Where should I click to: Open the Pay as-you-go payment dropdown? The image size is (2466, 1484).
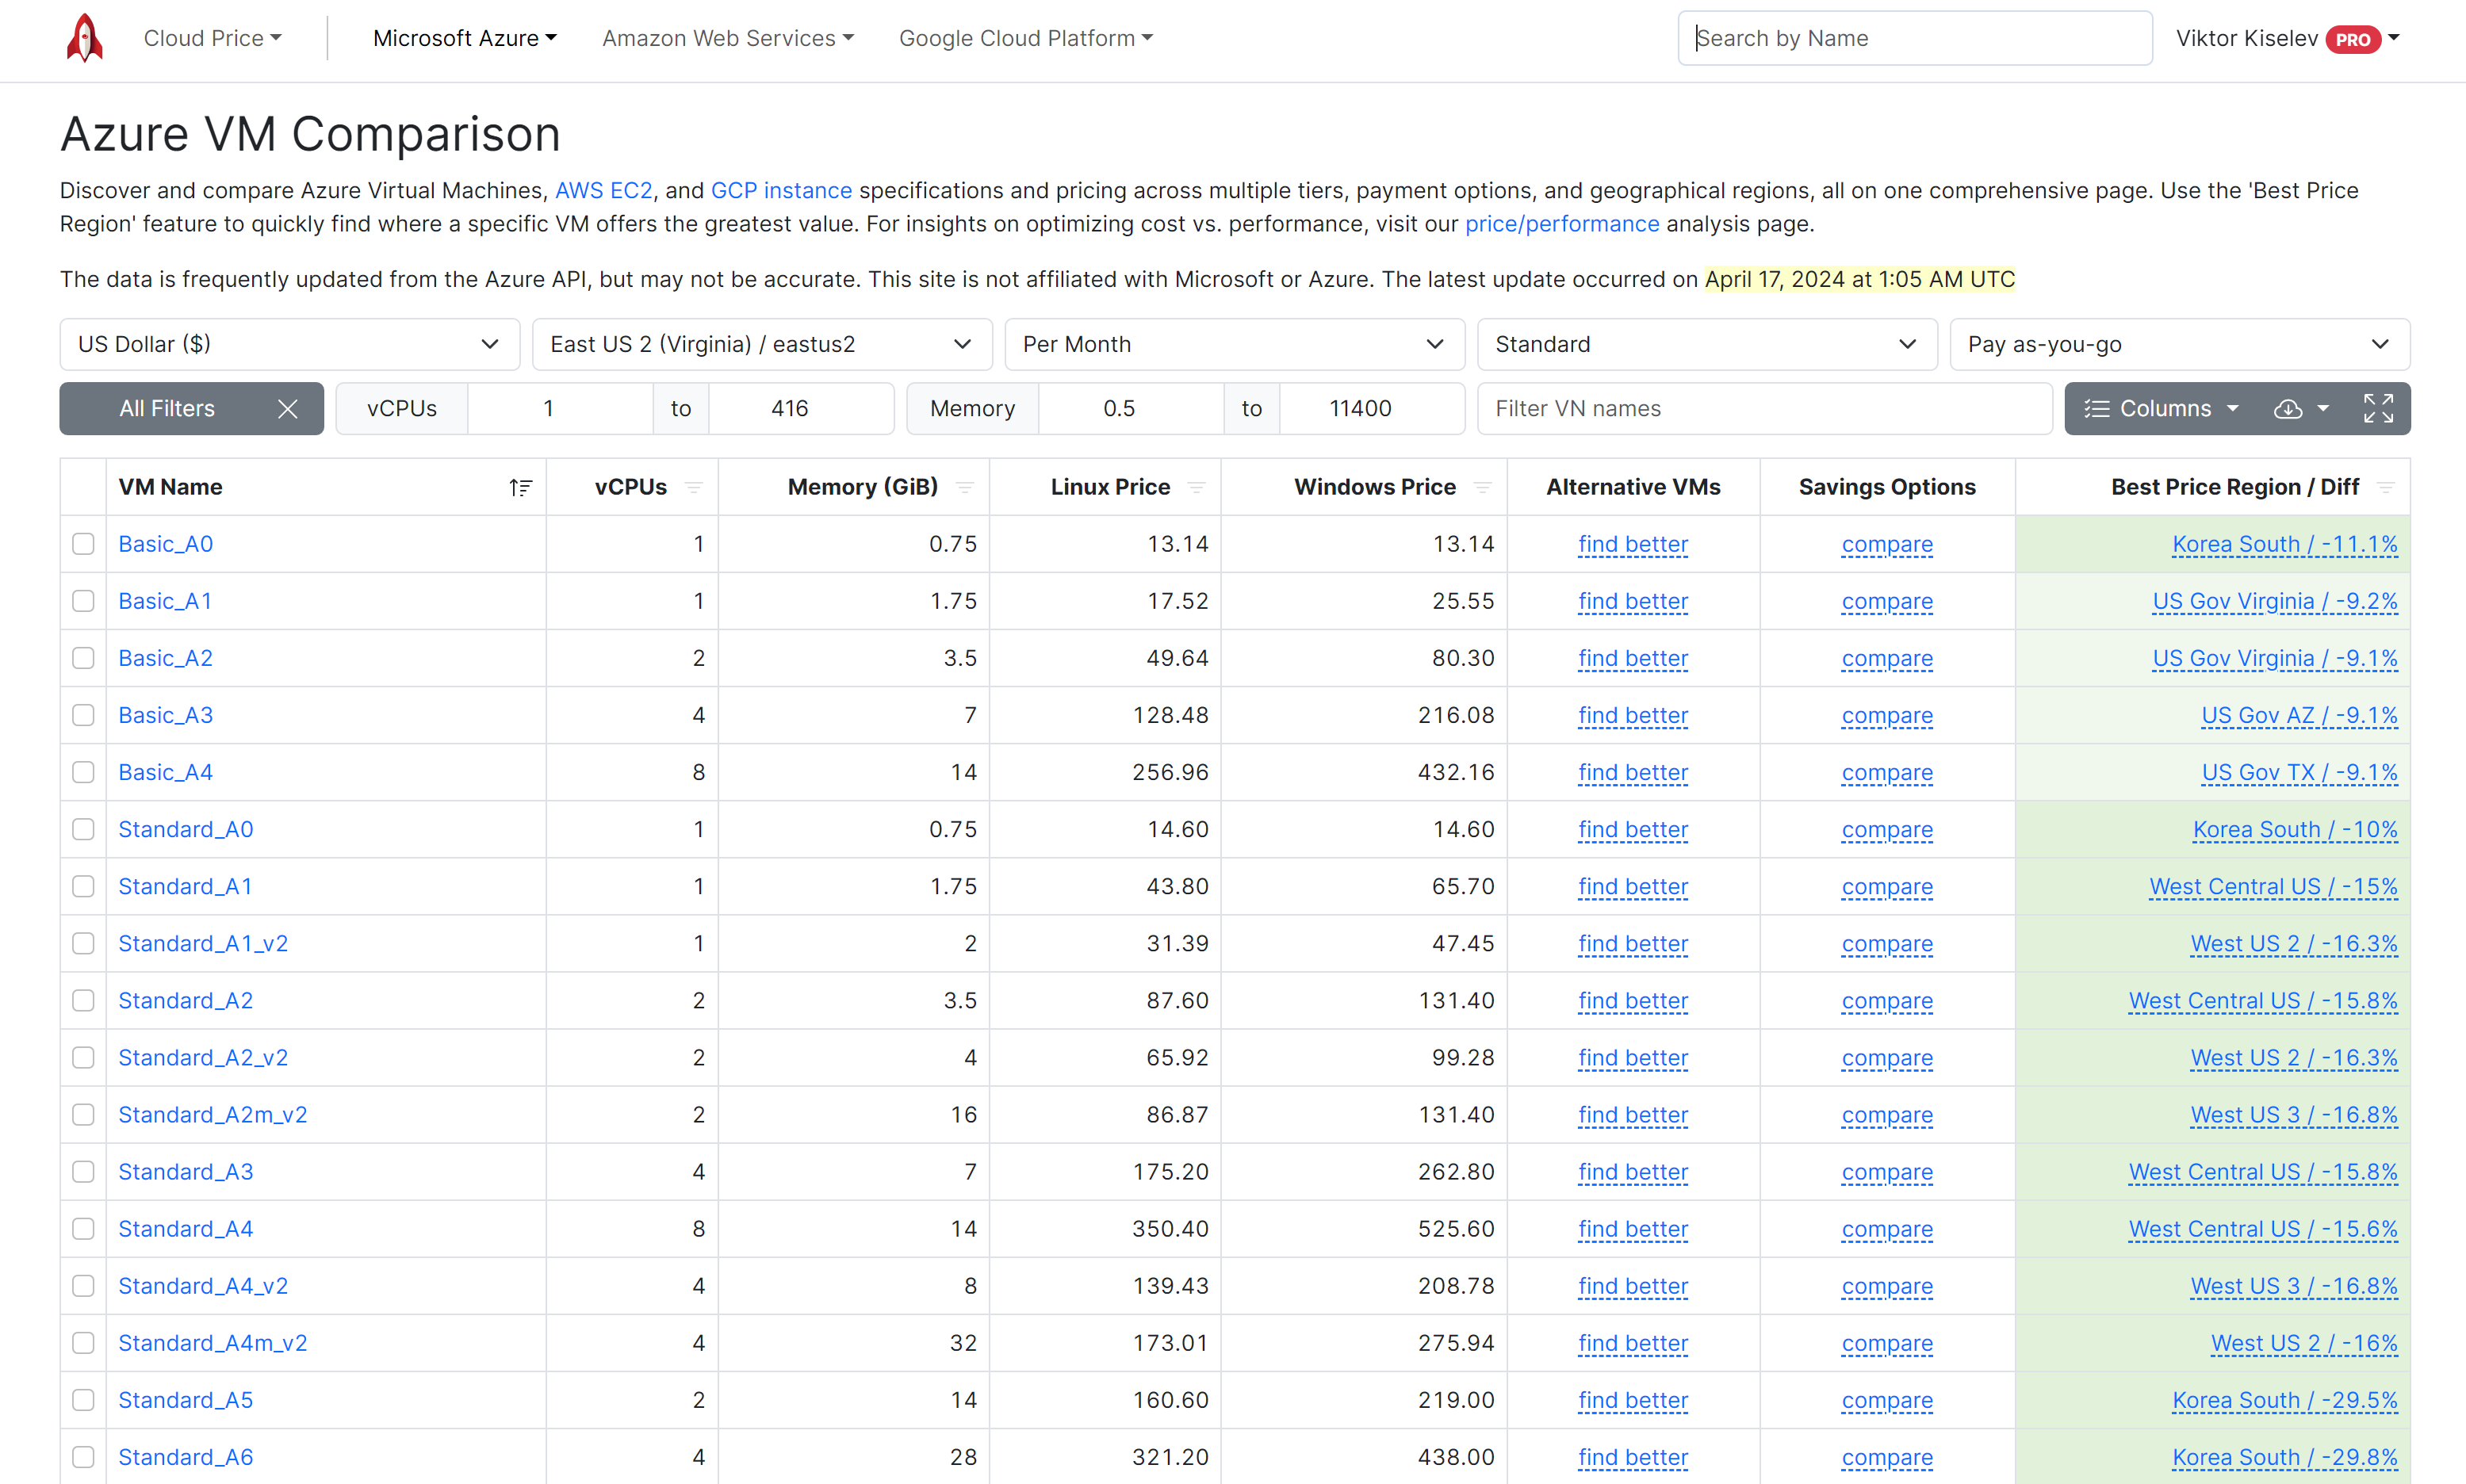click(x=2180, y=344)
